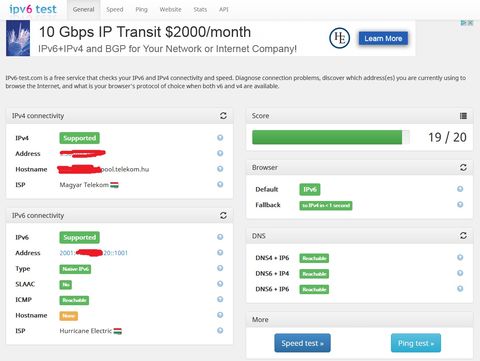480x361 pixels.
Task: Switch to the General tab
Action: click(83, 10)
